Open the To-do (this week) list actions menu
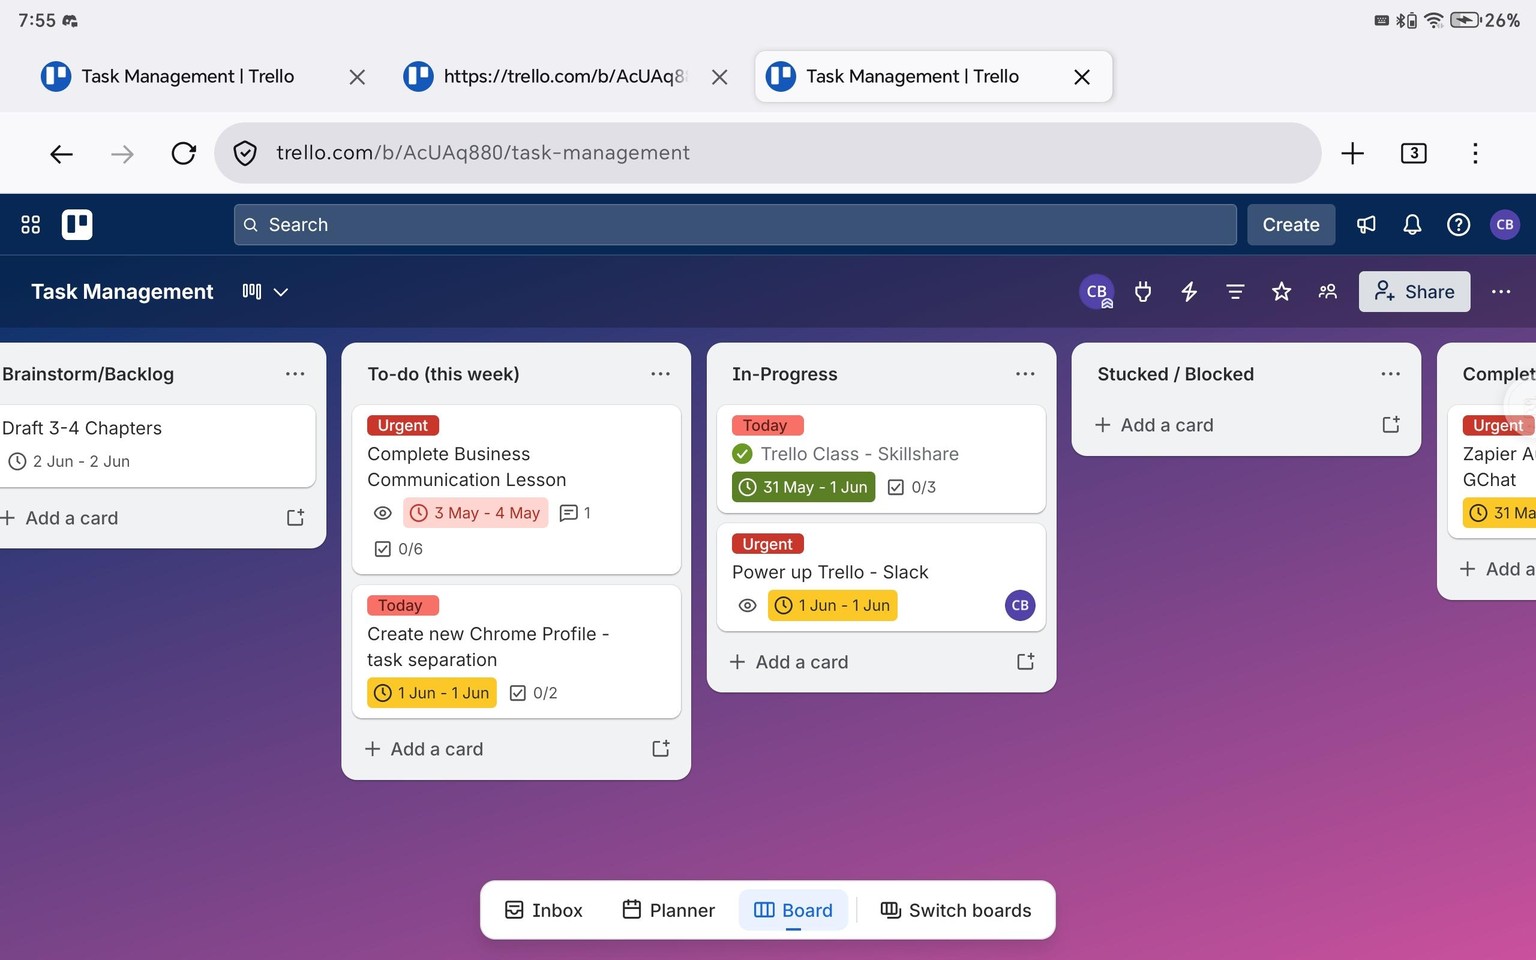 660,374
